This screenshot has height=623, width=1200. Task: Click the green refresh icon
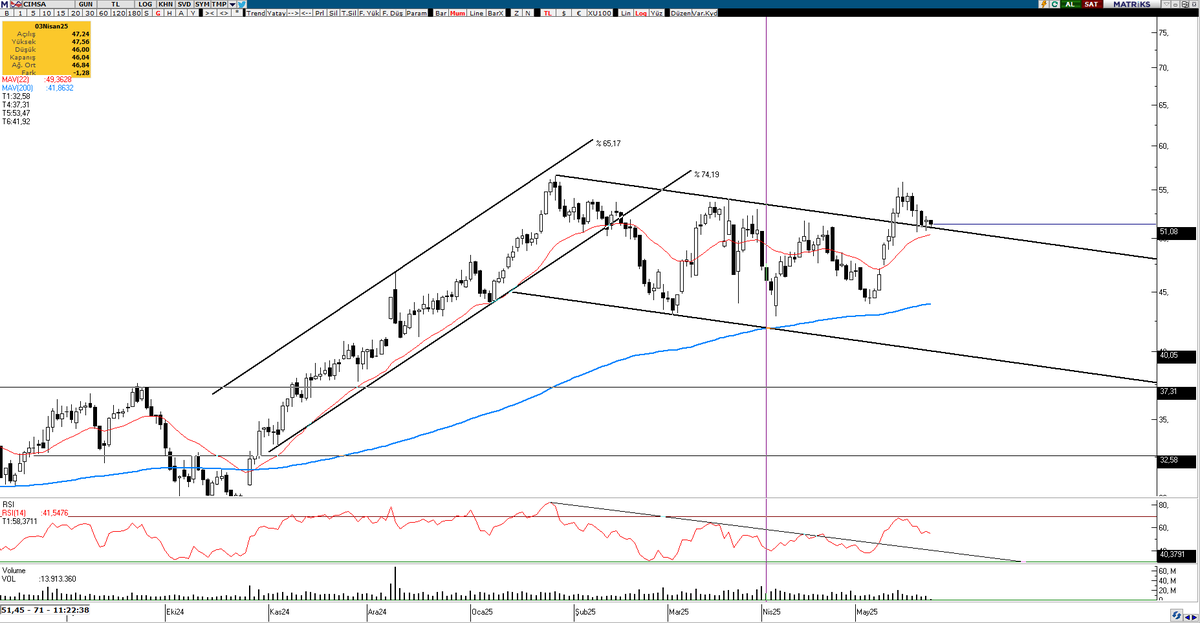[x=1053, y=5]
